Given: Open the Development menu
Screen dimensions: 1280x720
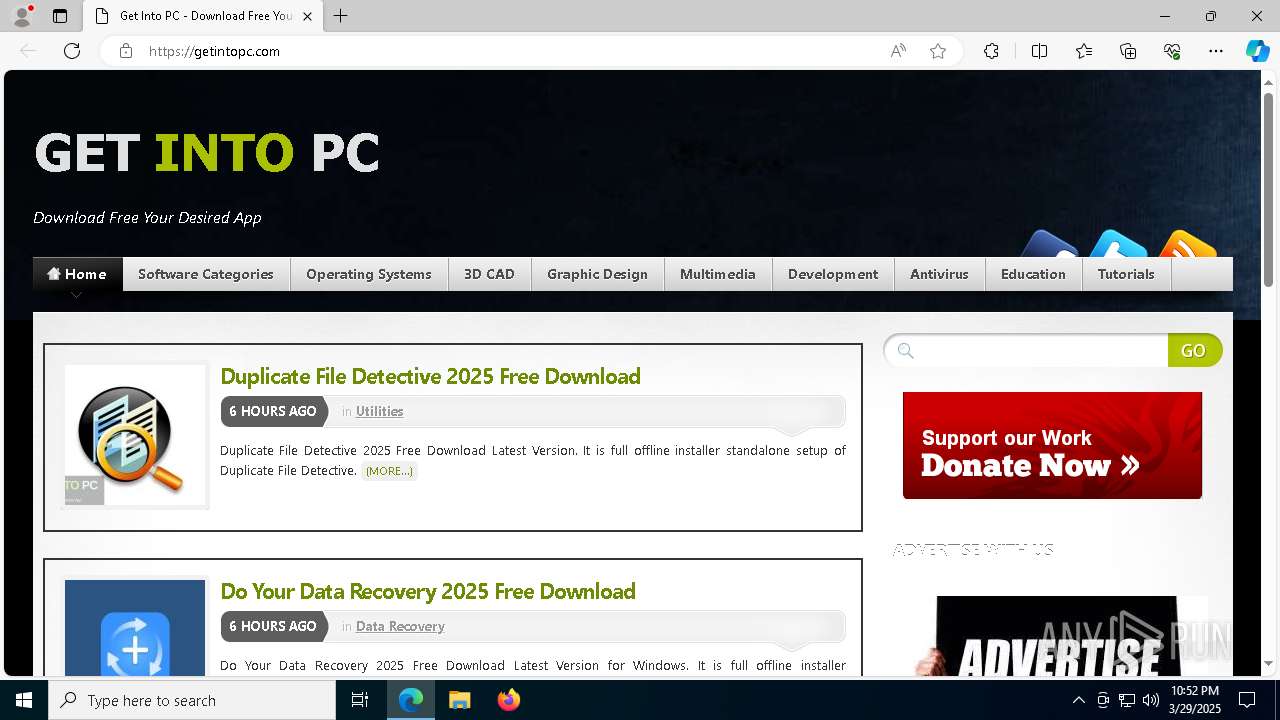Looking at the screenshot, I should (833, 274).
